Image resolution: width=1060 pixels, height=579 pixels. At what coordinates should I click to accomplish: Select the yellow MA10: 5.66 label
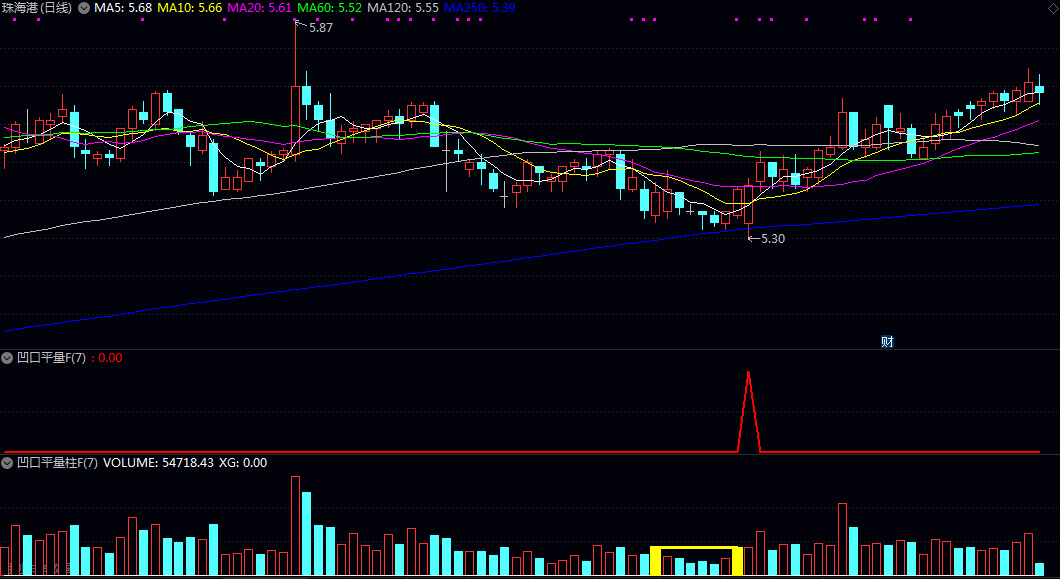(x=190, y=8)
